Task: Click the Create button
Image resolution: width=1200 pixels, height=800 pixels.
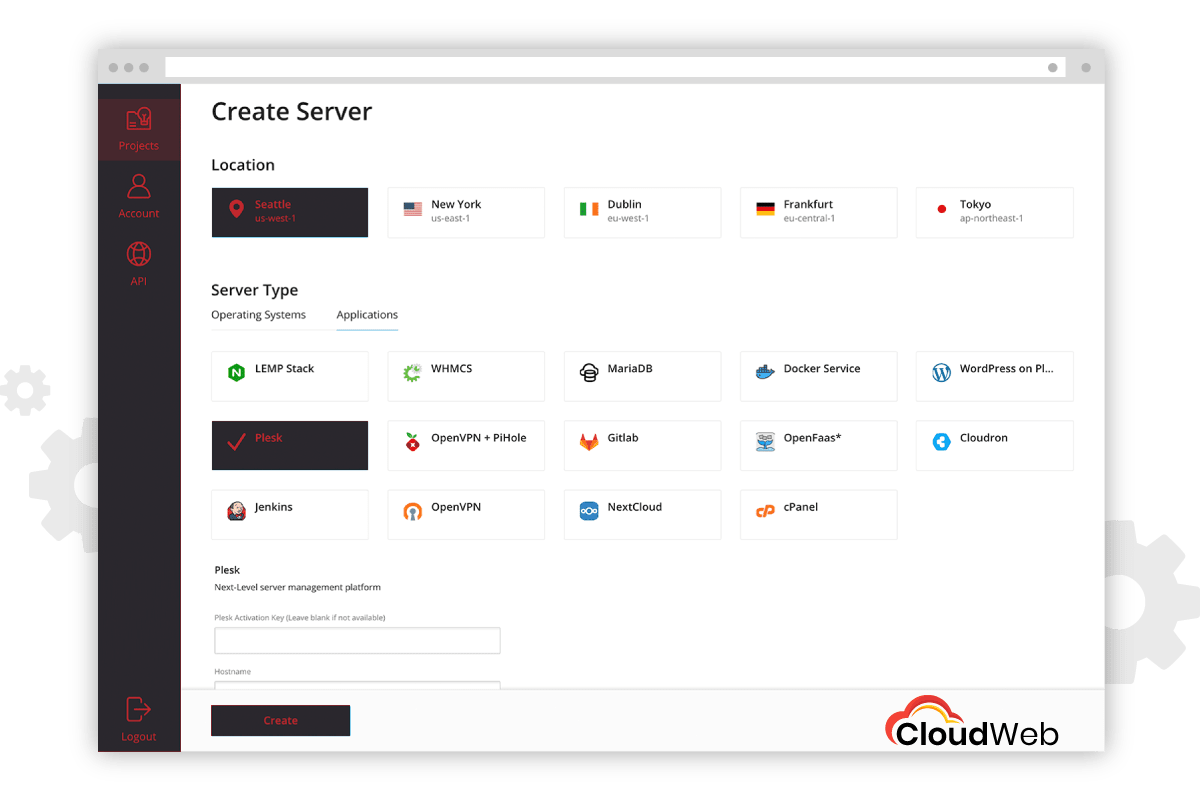Action: [x=280, y=720]
